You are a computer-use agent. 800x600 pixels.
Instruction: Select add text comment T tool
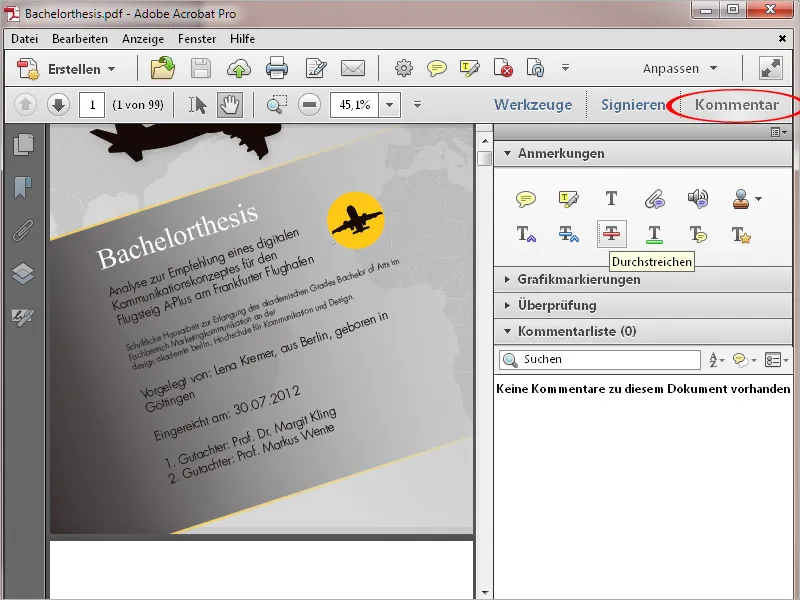(x=611, y=198)
